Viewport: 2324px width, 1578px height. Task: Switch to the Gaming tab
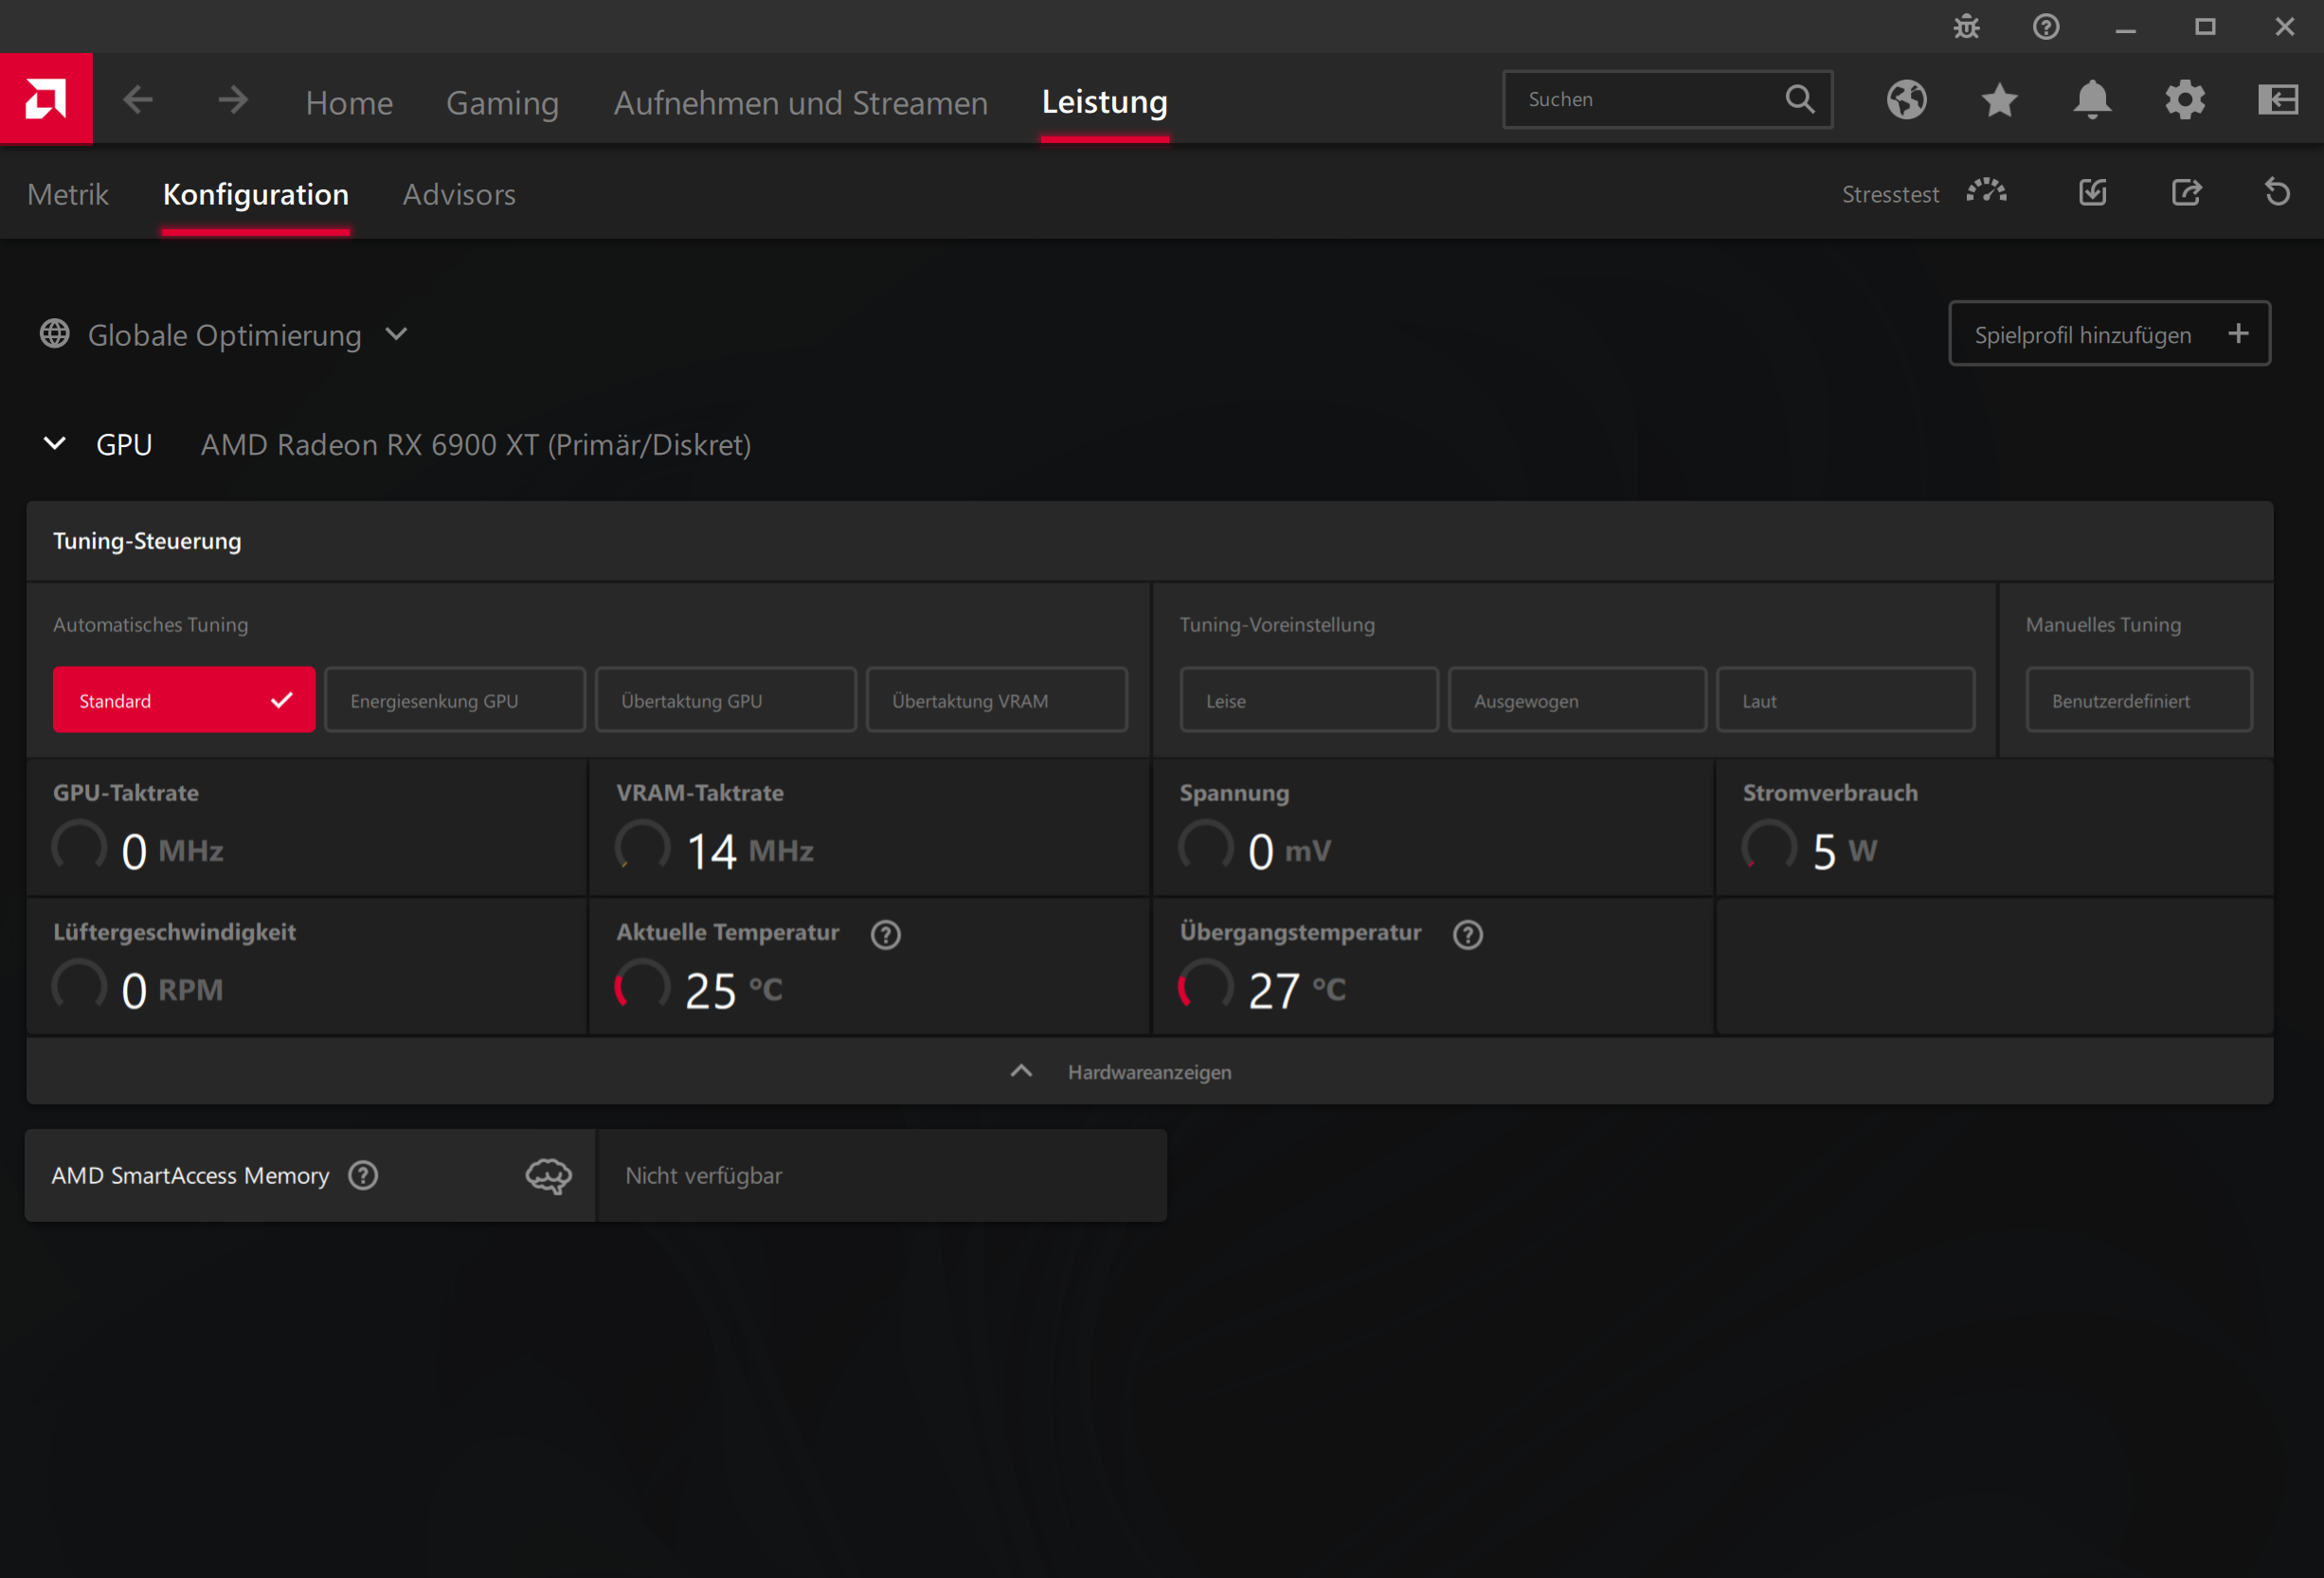point(502,102)
